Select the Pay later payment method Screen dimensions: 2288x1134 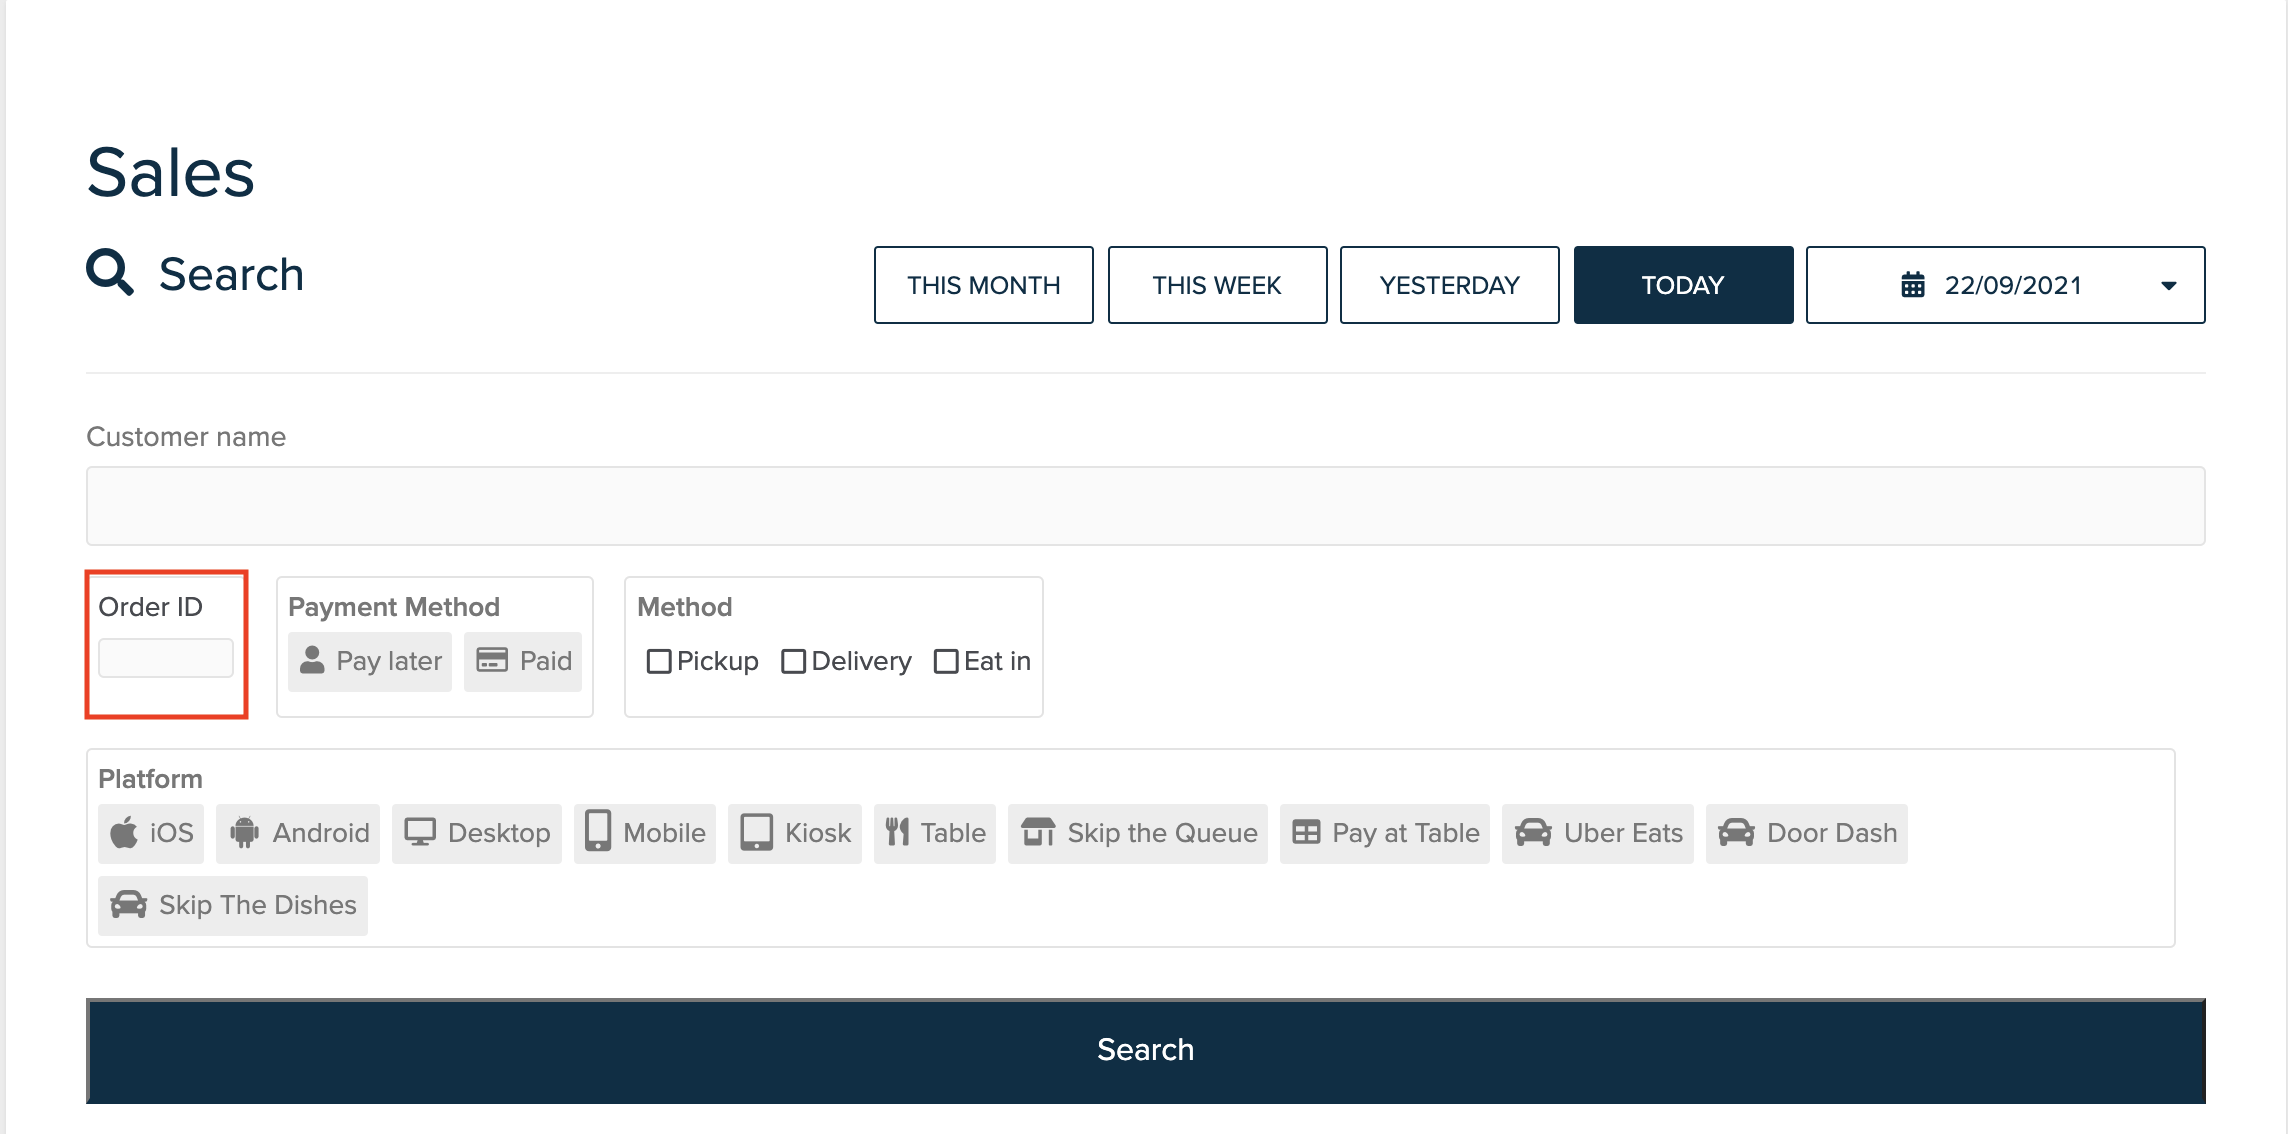[x=369, y=661]
